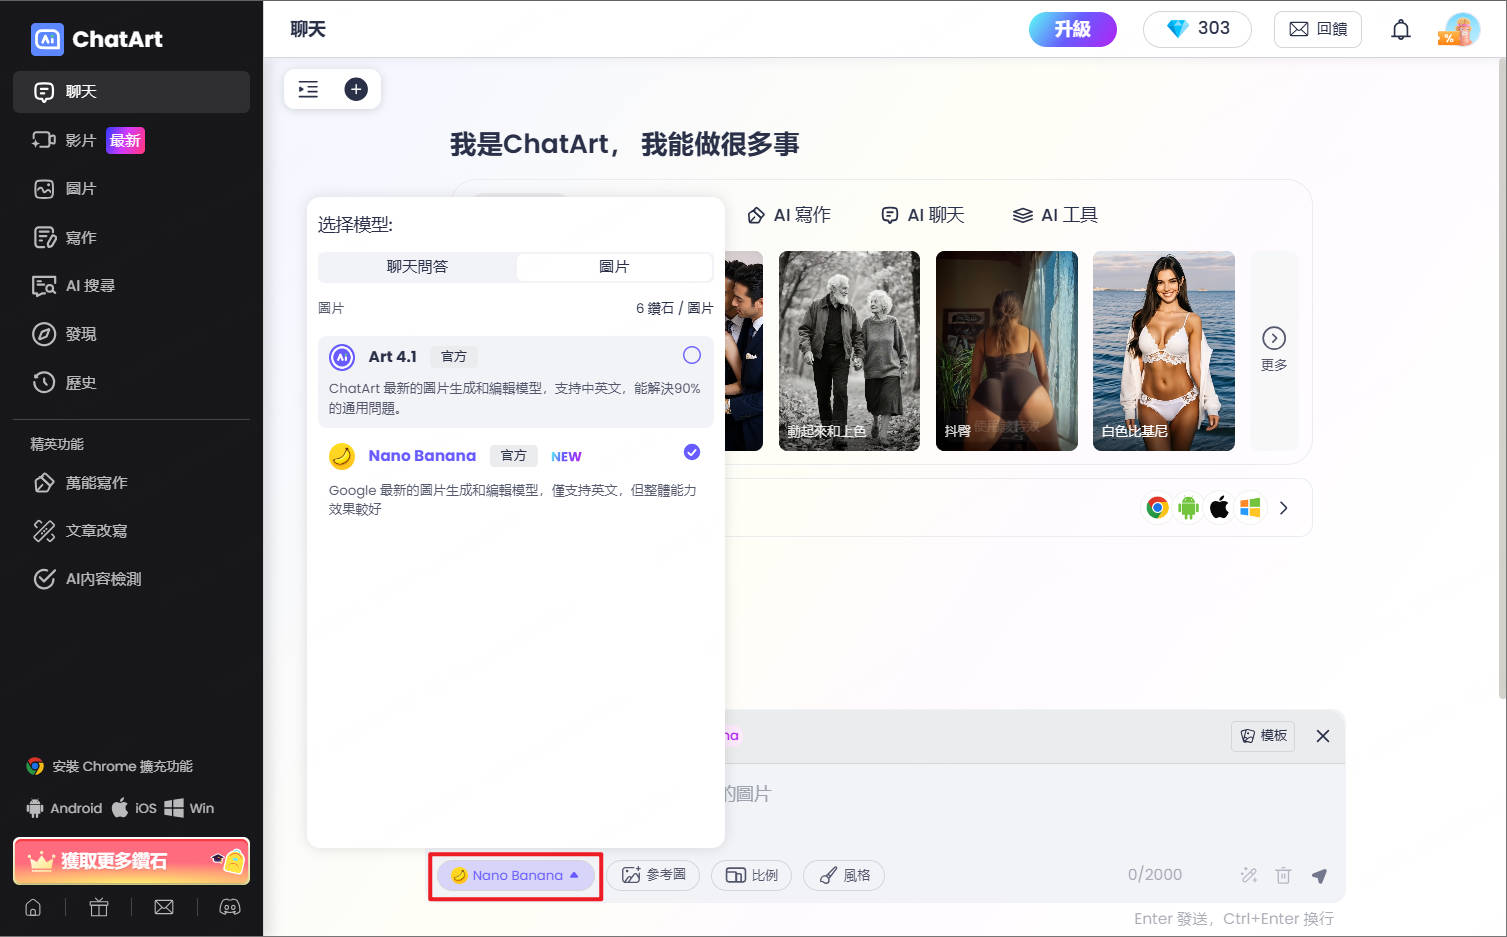Switch to the AI 工具 tab
This screenshot has width=1507, height=937.
1055,215
